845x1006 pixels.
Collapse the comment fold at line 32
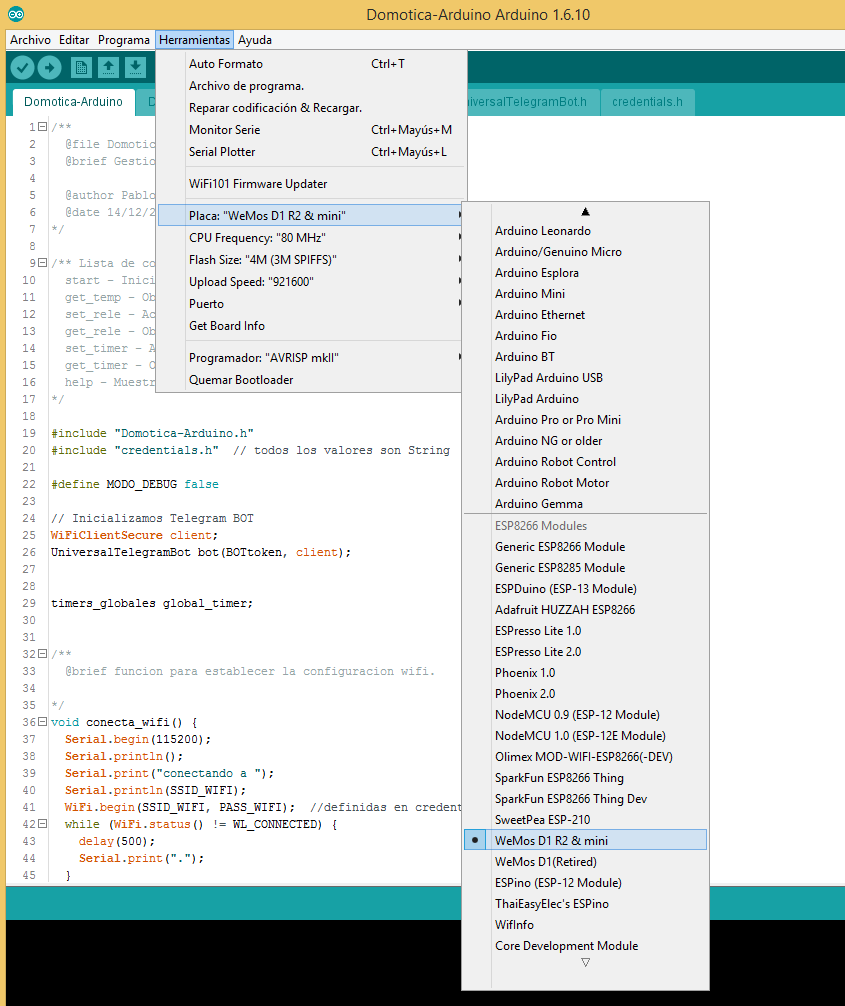click(x=42, y=653)
